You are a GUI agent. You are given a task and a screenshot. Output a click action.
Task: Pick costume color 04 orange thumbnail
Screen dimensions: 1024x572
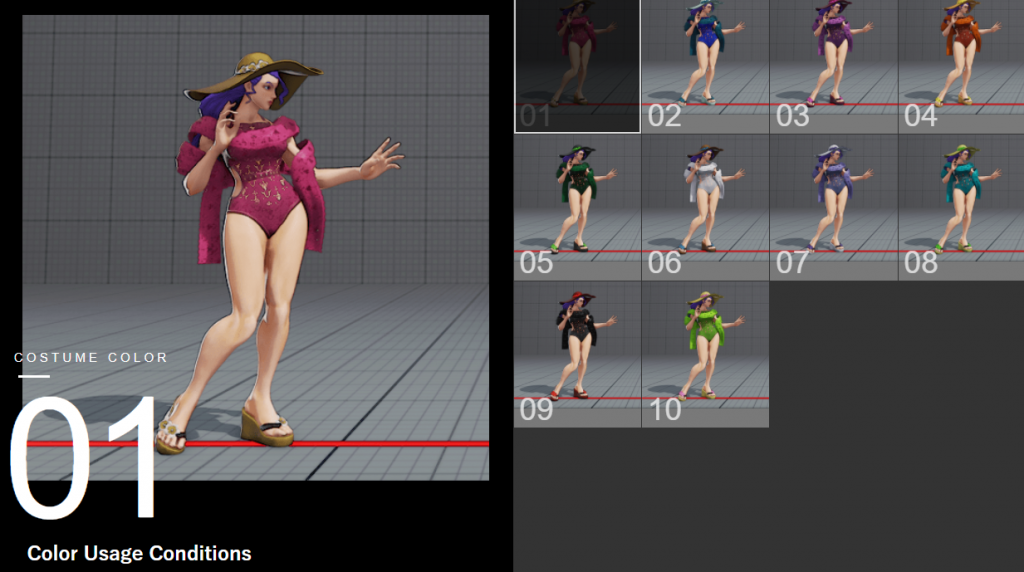pyautogui.click(x=961, y=67)
